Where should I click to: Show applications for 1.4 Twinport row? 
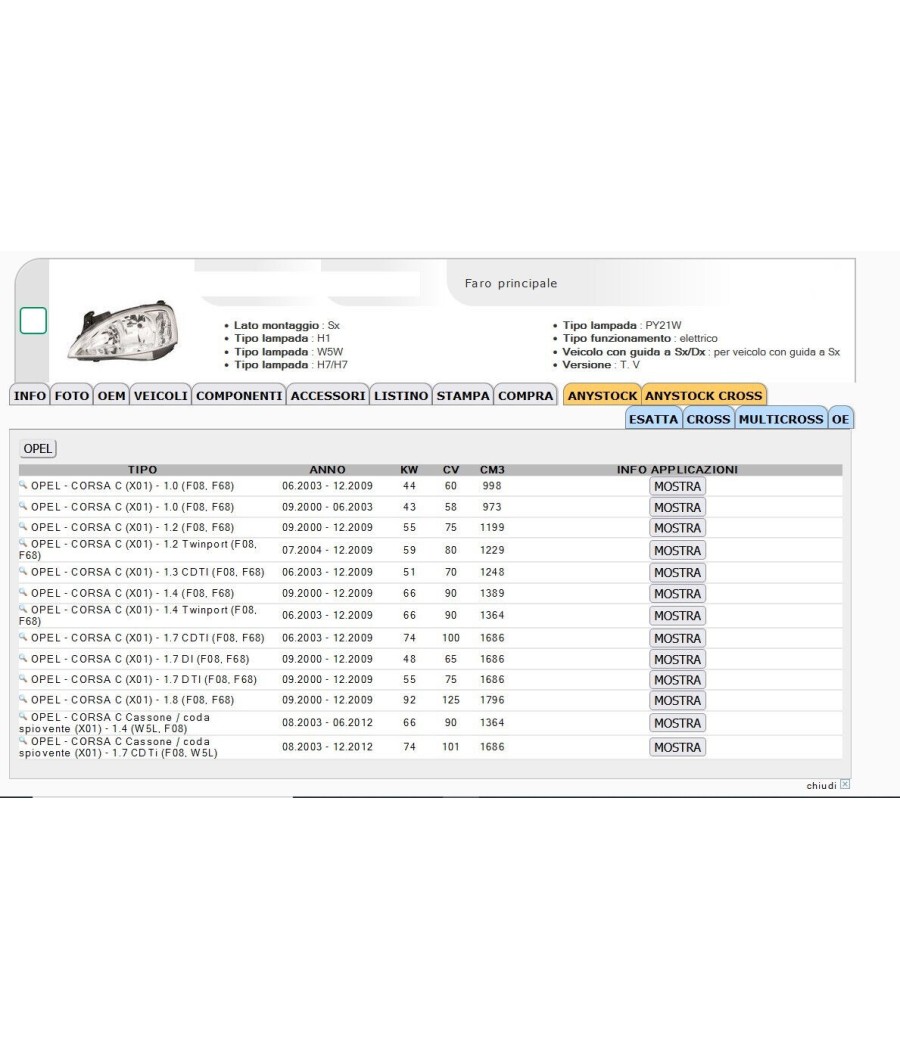(678, 615)
